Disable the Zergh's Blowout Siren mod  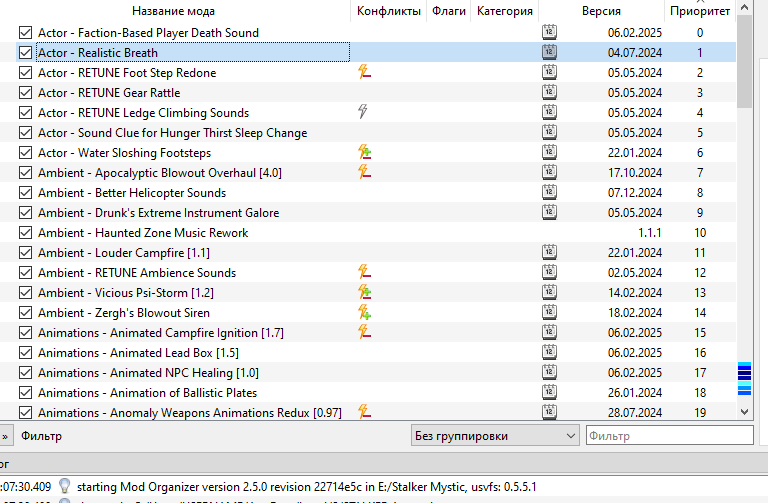point(25,312)
